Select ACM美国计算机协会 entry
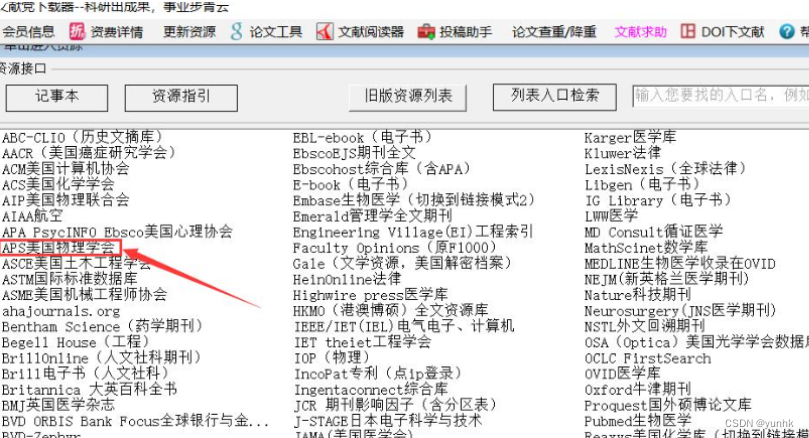The image size is (809, 438). tap(66, 168)
